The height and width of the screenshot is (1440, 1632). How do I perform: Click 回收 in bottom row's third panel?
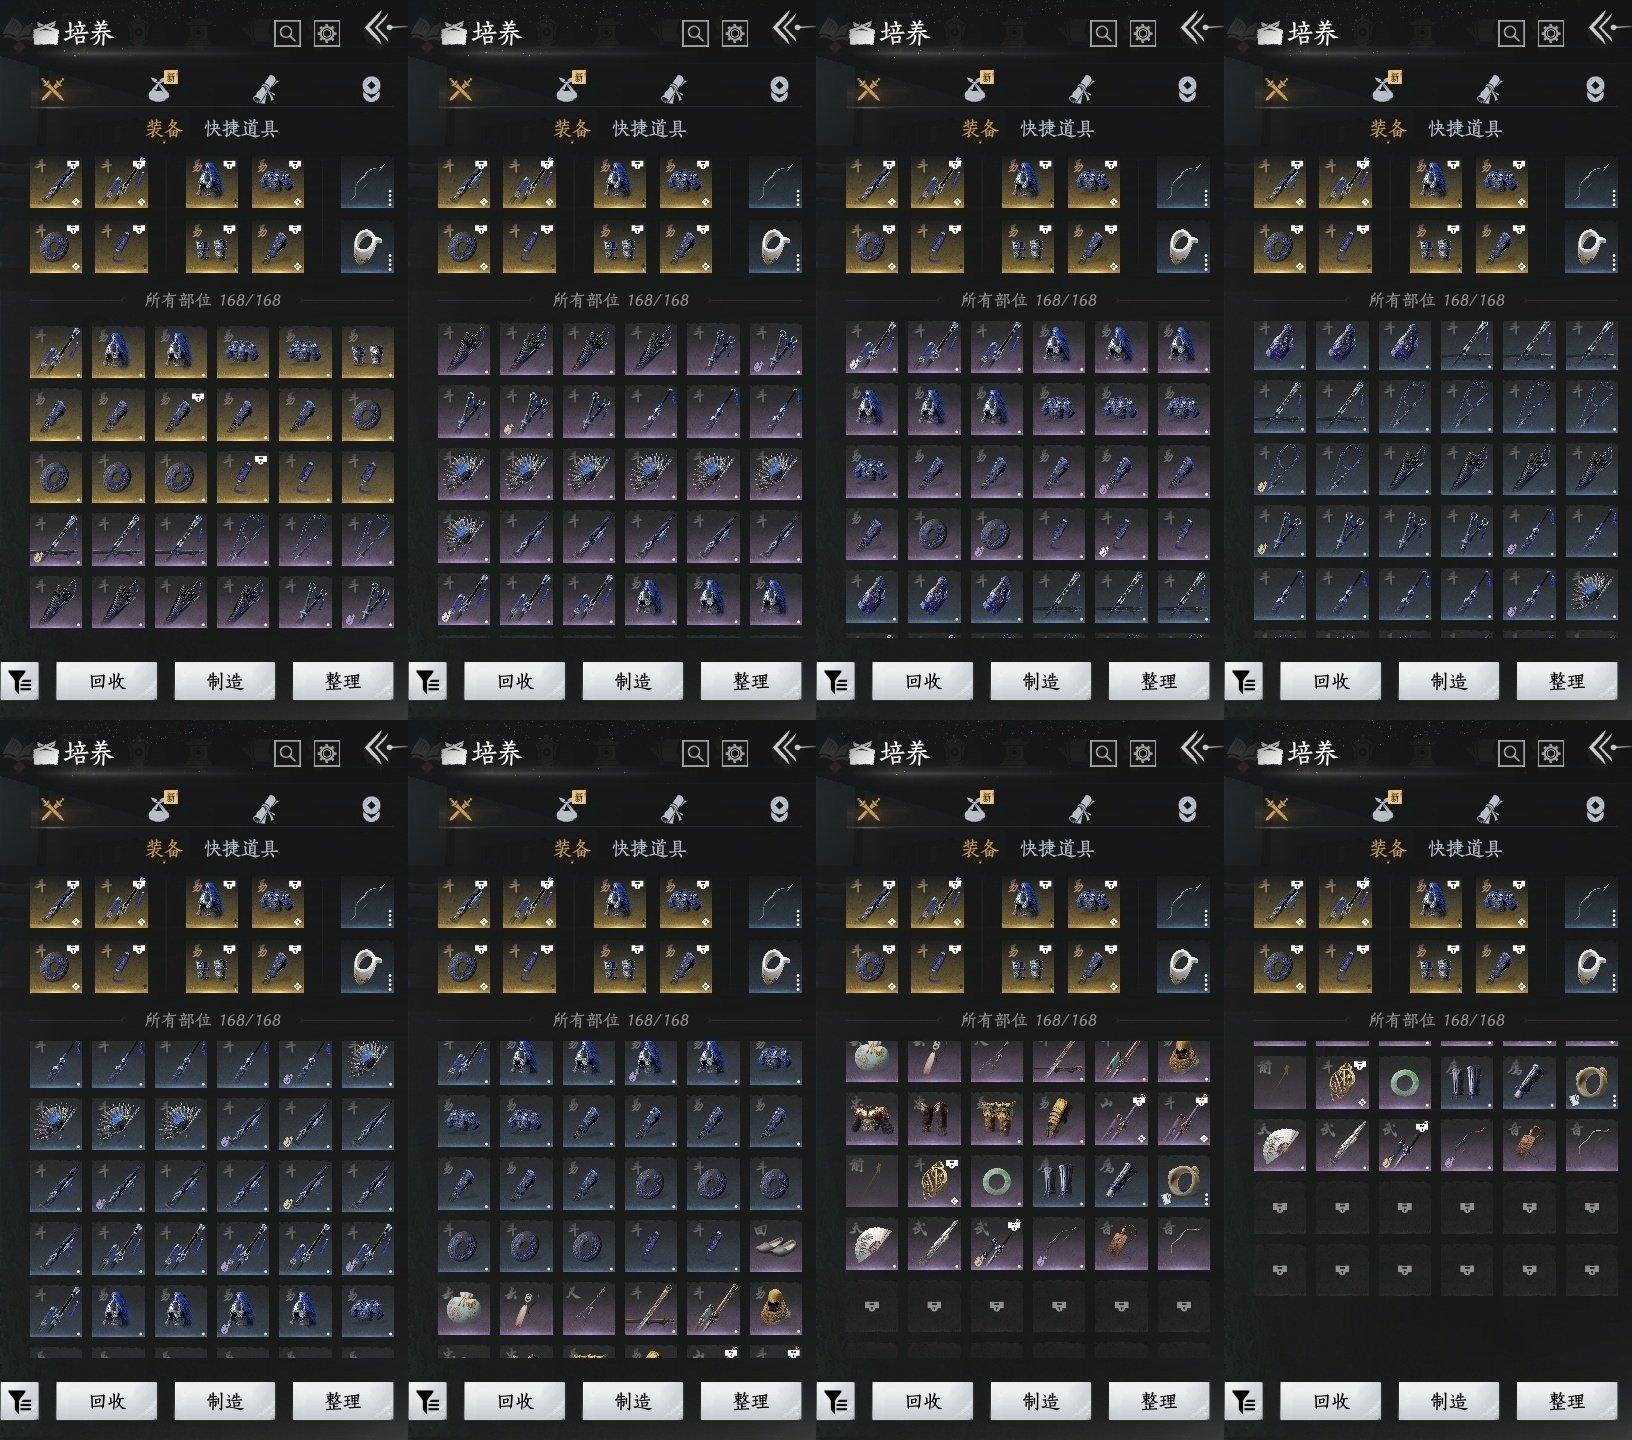(923, 1401)
